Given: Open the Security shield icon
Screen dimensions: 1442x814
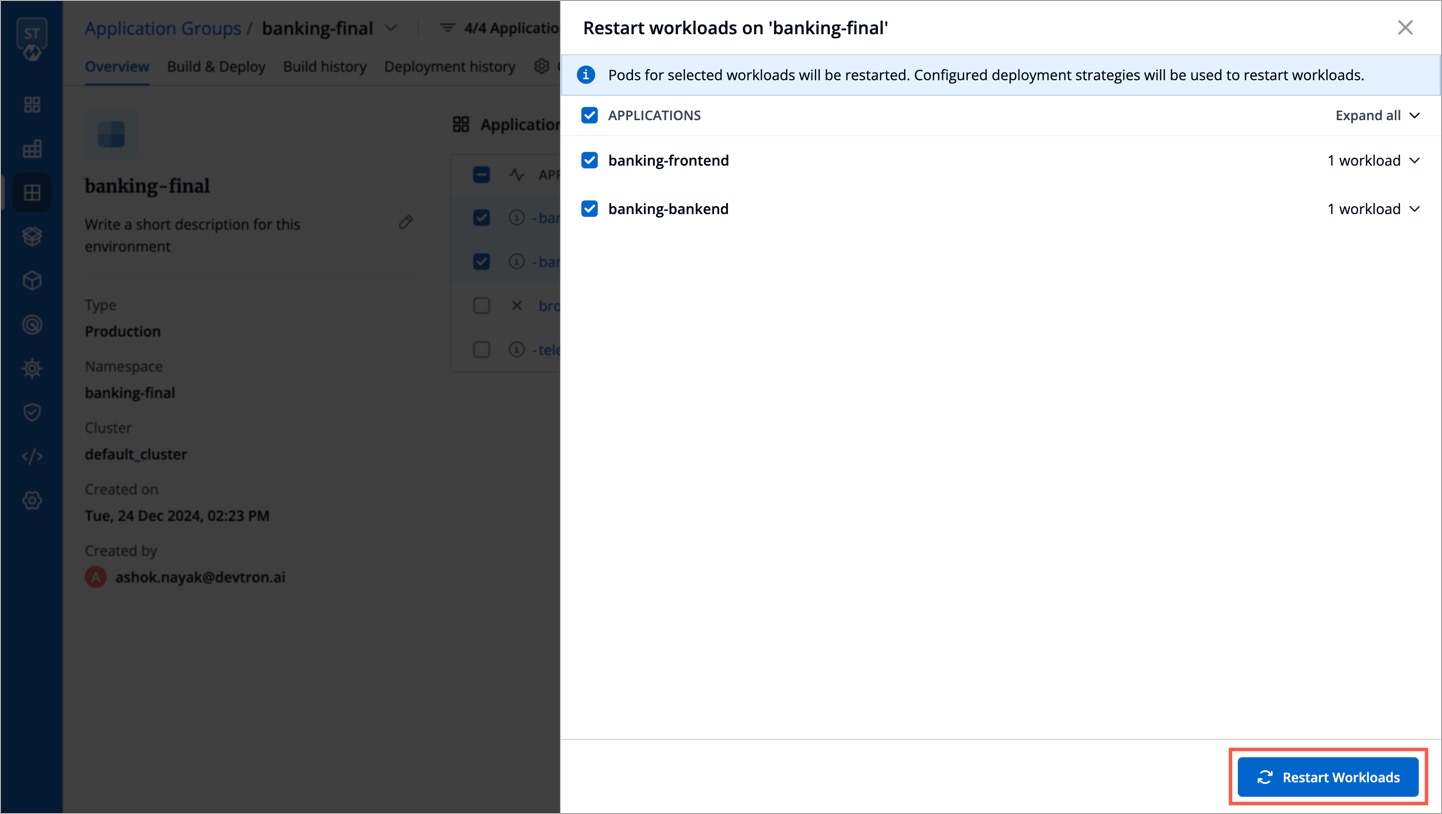Looking at the screenshot, I should point(31,412).
